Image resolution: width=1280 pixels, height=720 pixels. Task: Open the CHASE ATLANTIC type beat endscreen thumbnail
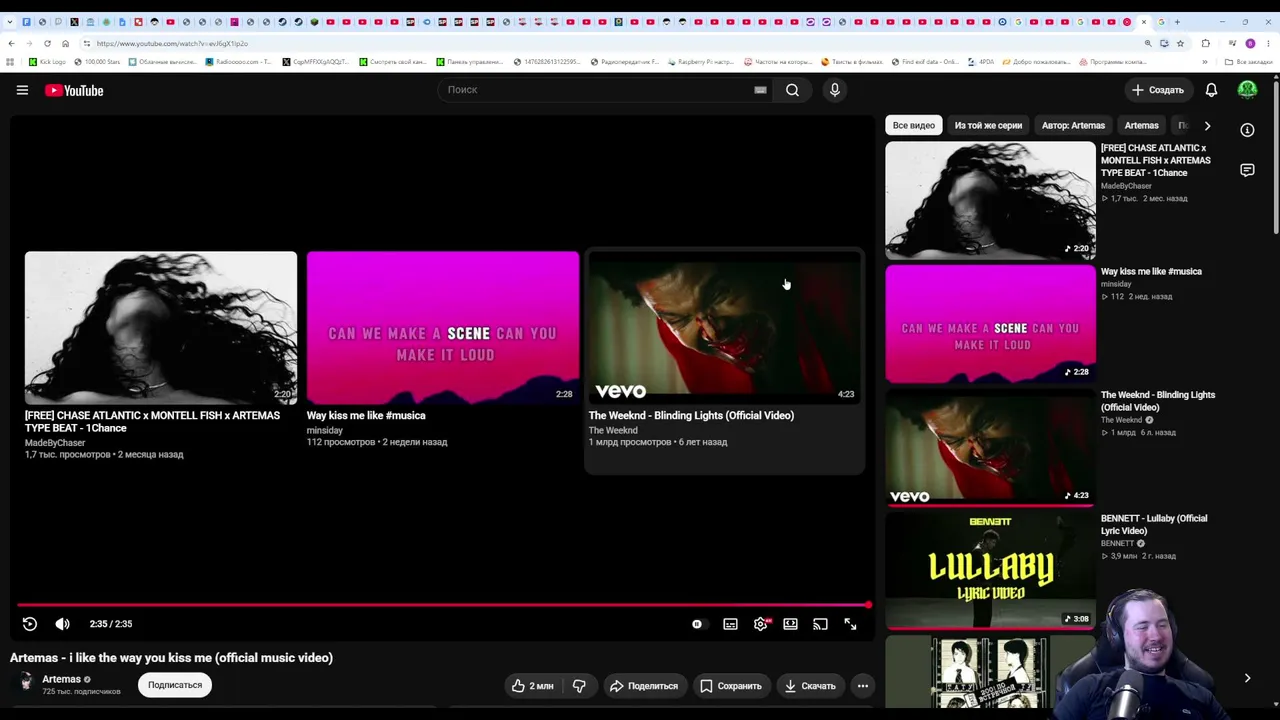pos(161,328)
